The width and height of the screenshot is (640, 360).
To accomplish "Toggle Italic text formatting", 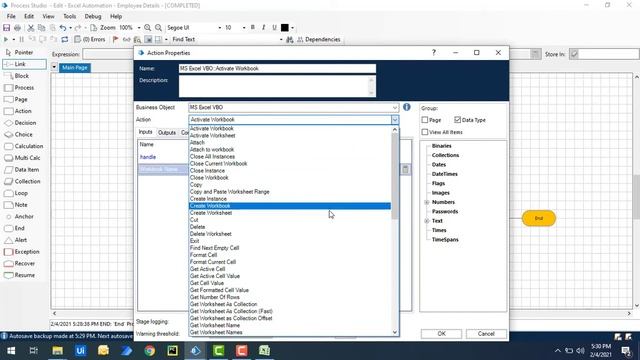I will (x=264, y=27).
